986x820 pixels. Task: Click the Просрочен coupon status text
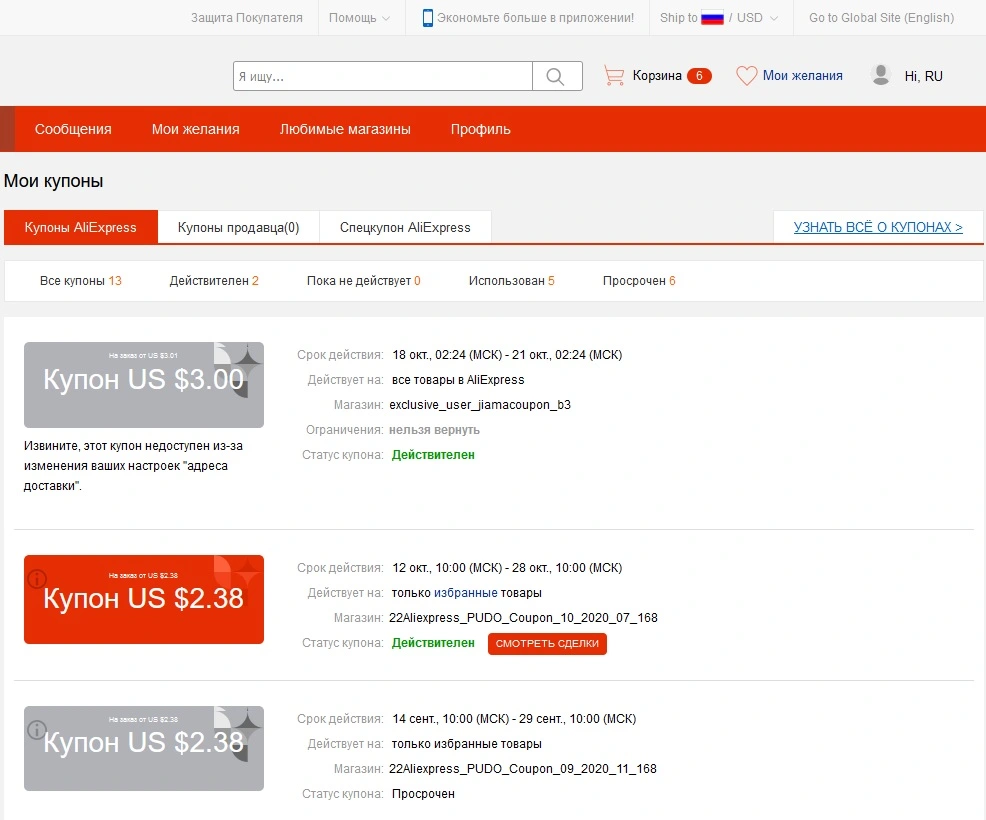[423, 794]
